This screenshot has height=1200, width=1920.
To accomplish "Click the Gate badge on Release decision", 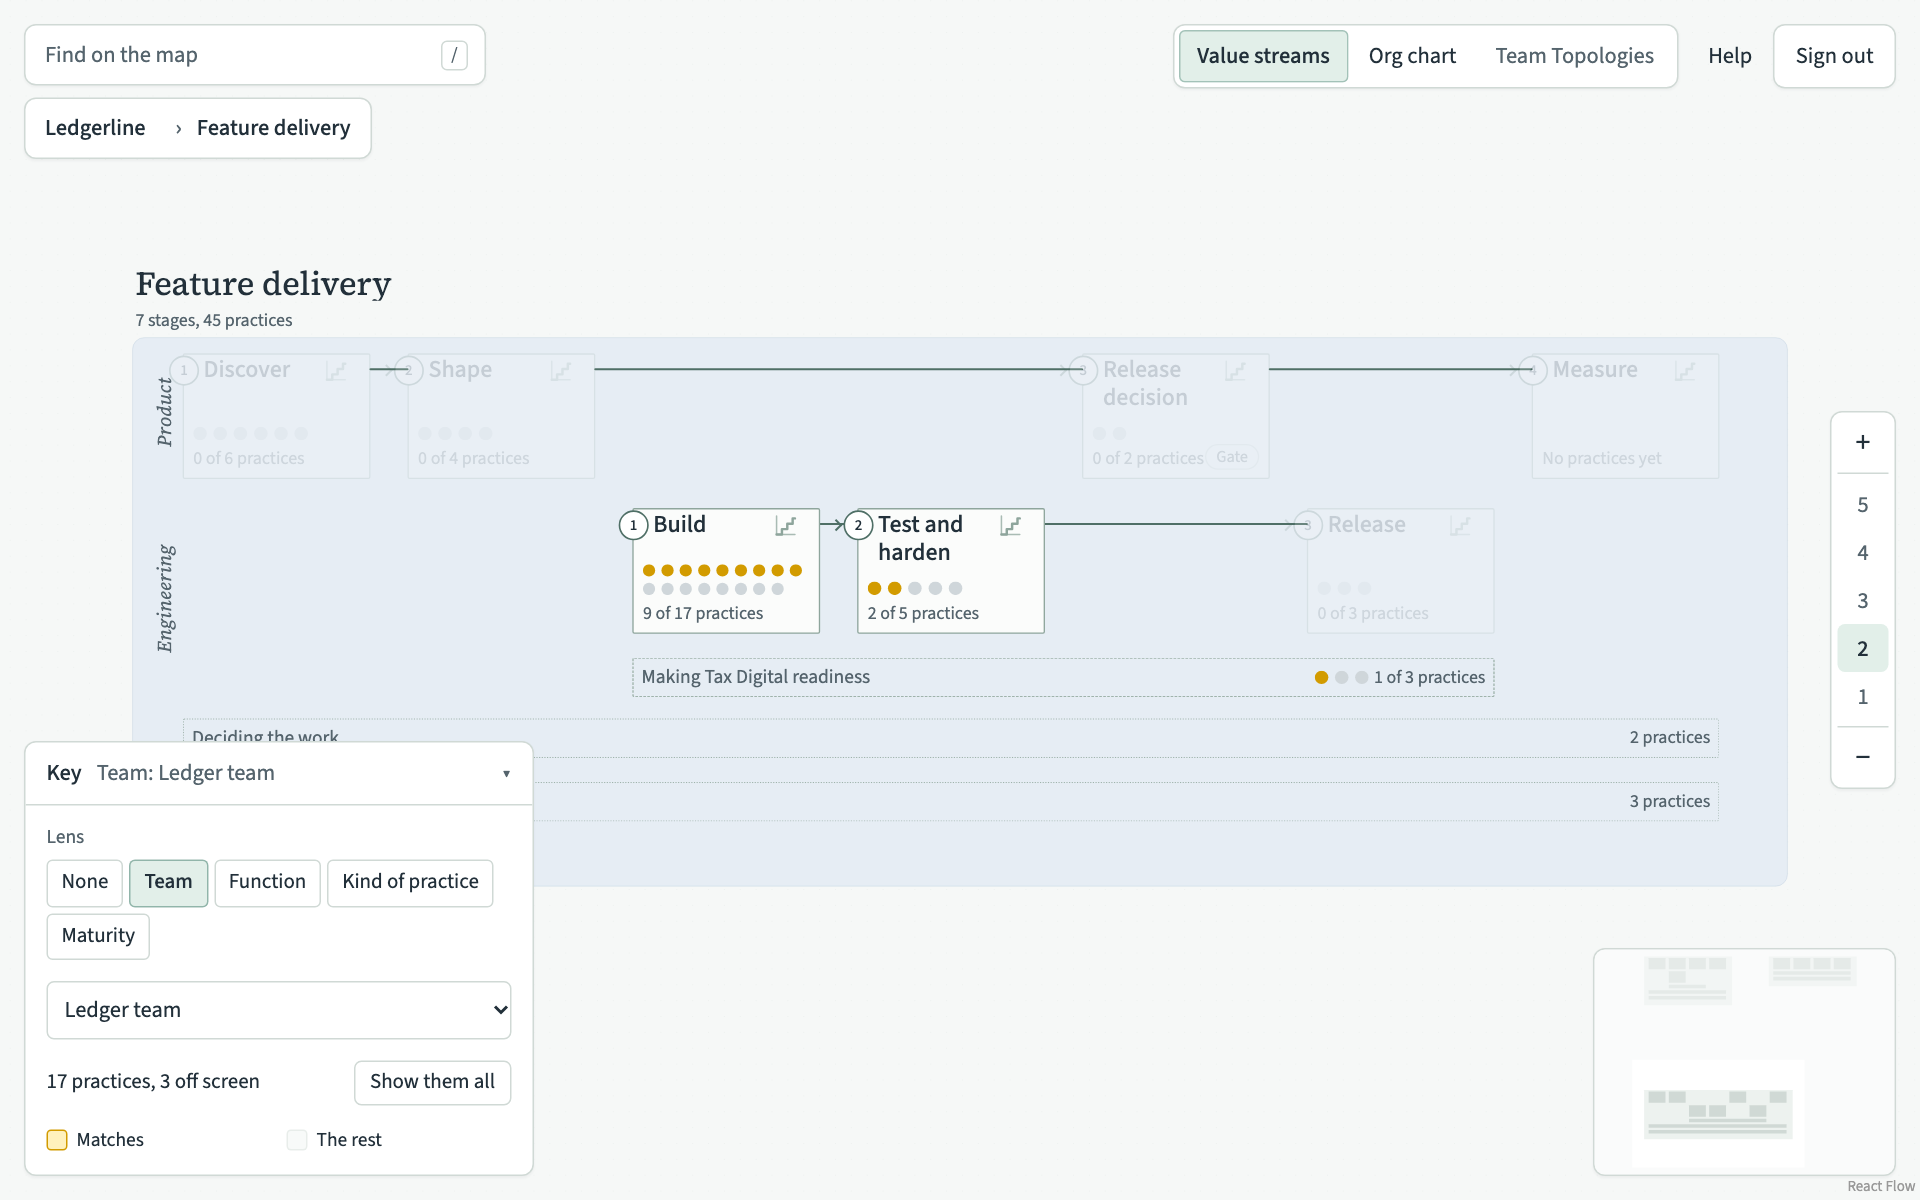I will (1232, 457).
